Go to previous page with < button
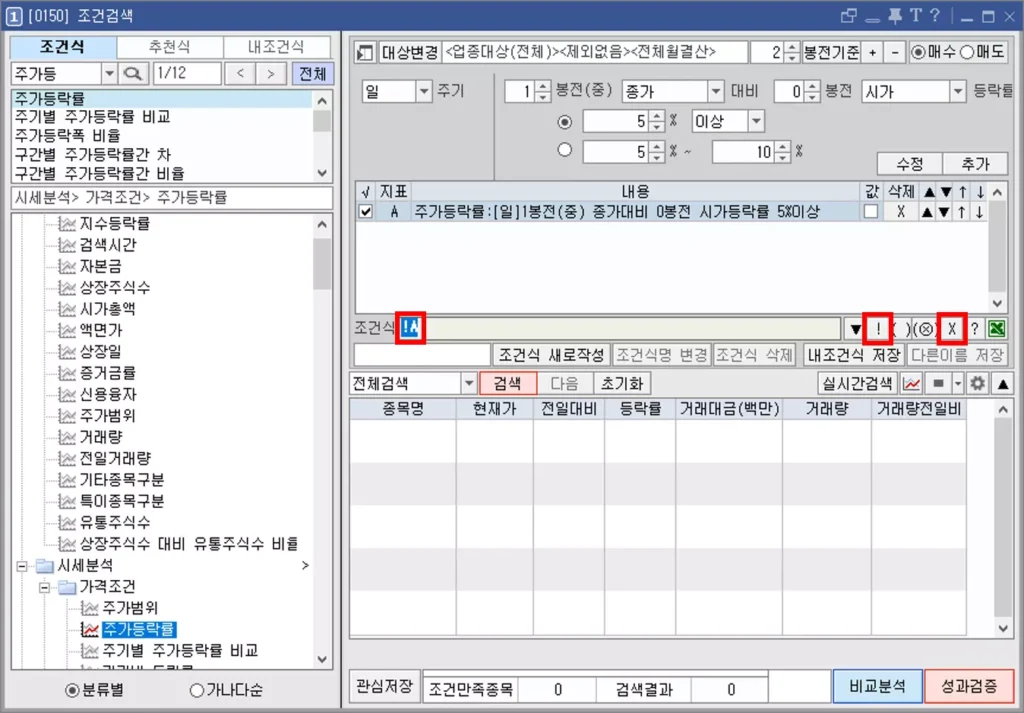Screen dimensions: 1024x713 [x=240, y=74]
